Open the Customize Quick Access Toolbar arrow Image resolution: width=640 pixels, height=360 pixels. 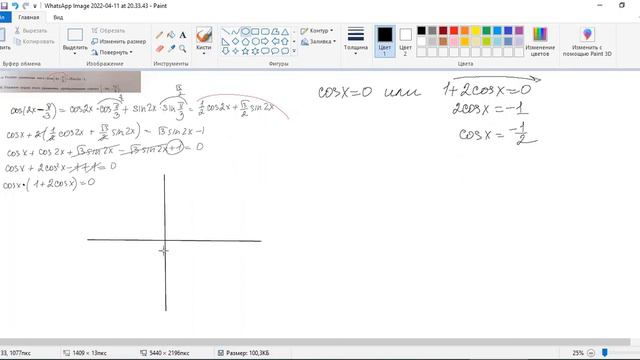(35, 6)
